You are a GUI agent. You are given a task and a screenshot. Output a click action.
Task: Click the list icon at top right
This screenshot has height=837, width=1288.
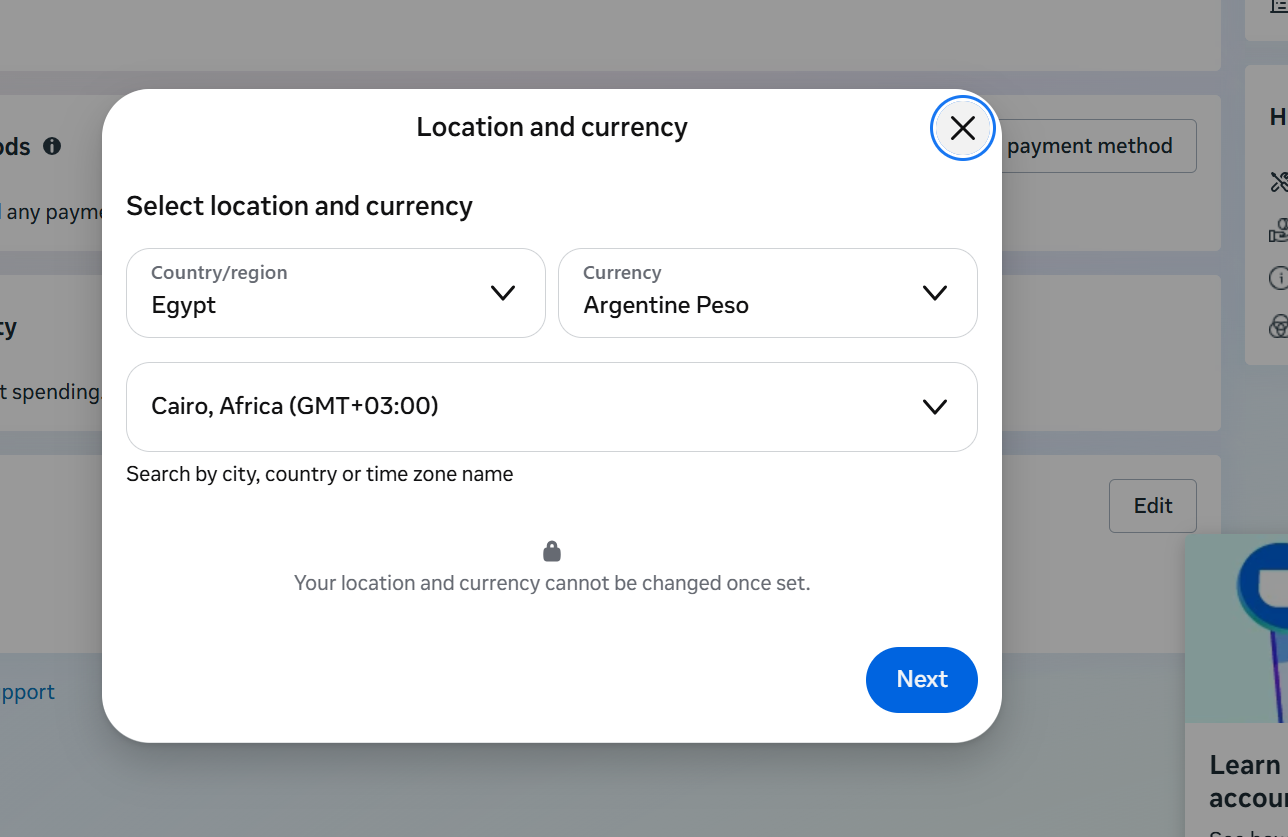click(x=1279, y=6)
